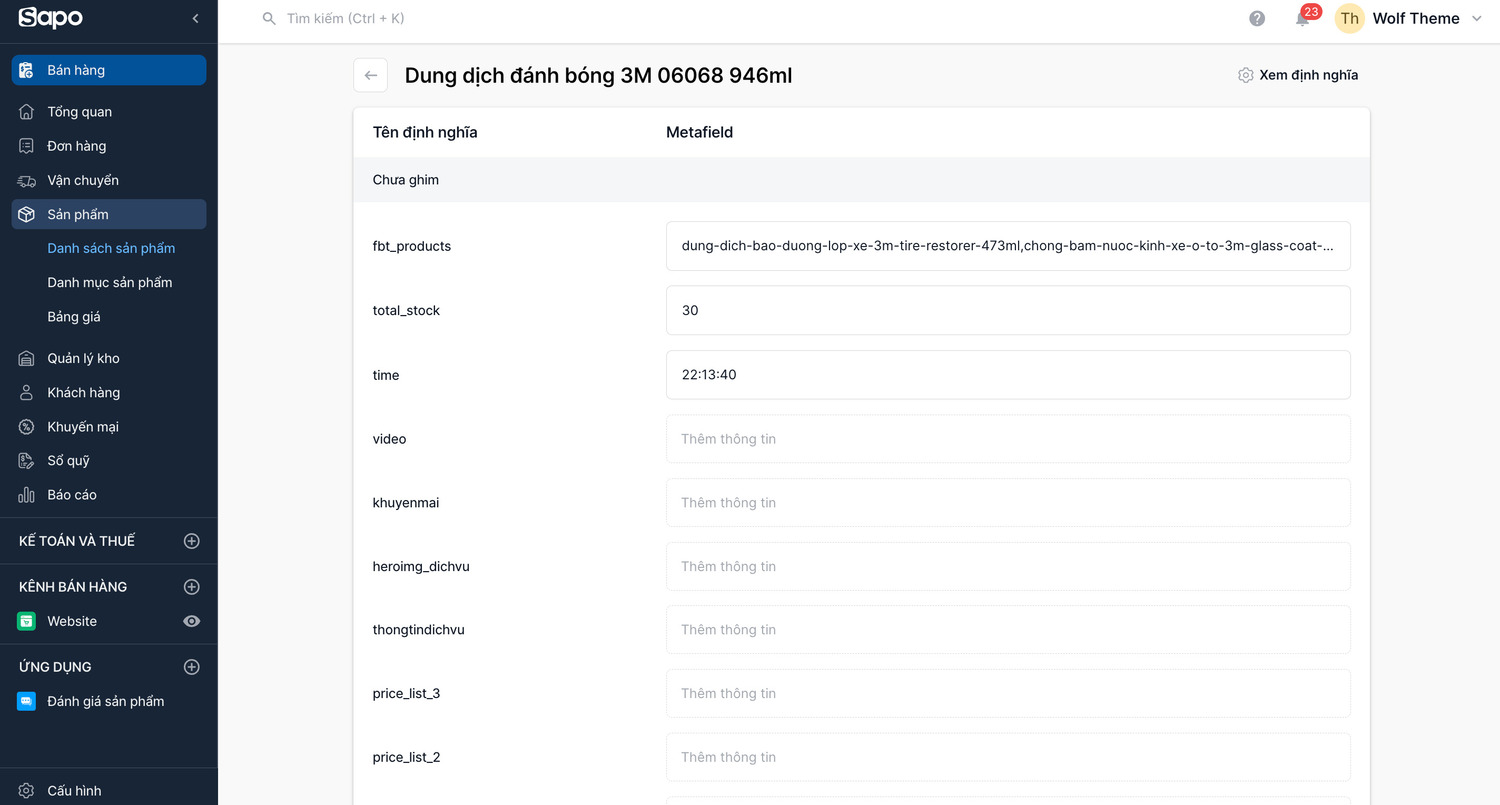Click the khuyenmai metafield input
The image size is (1500, 805).
tap(1008, 502)
